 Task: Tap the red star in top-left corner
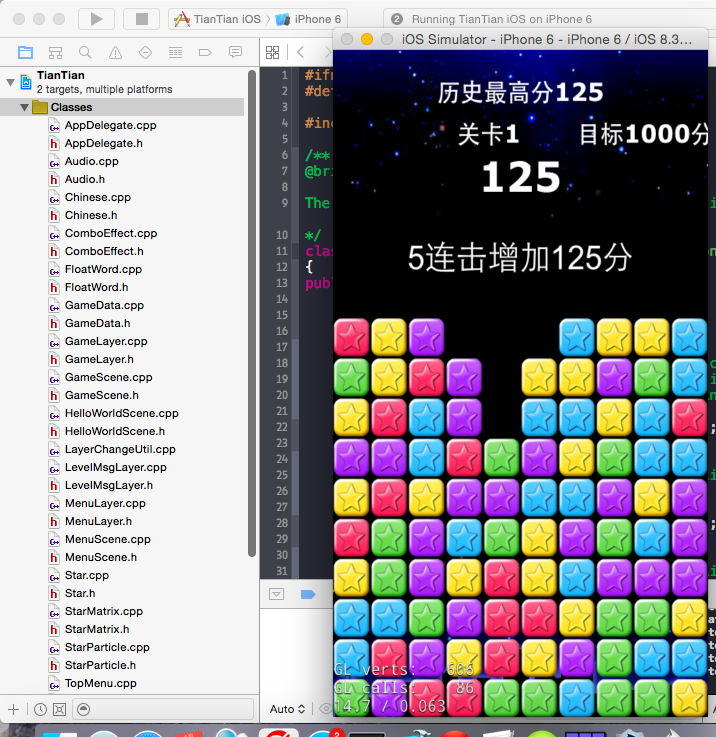click(351, 337)
